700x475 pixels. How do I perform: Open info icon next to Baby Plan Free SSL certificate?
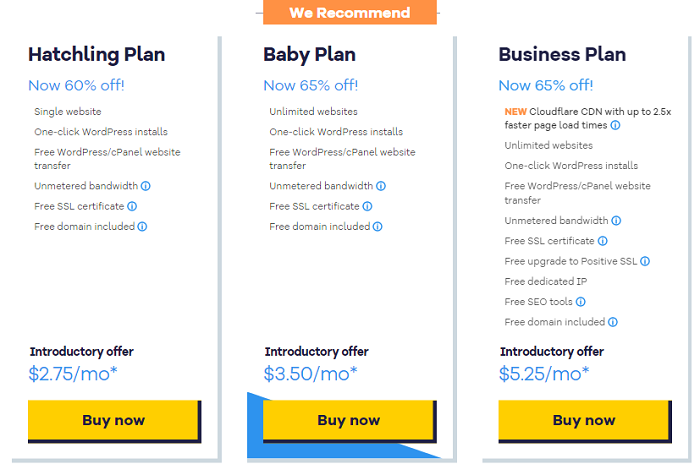tap(367, 206)
